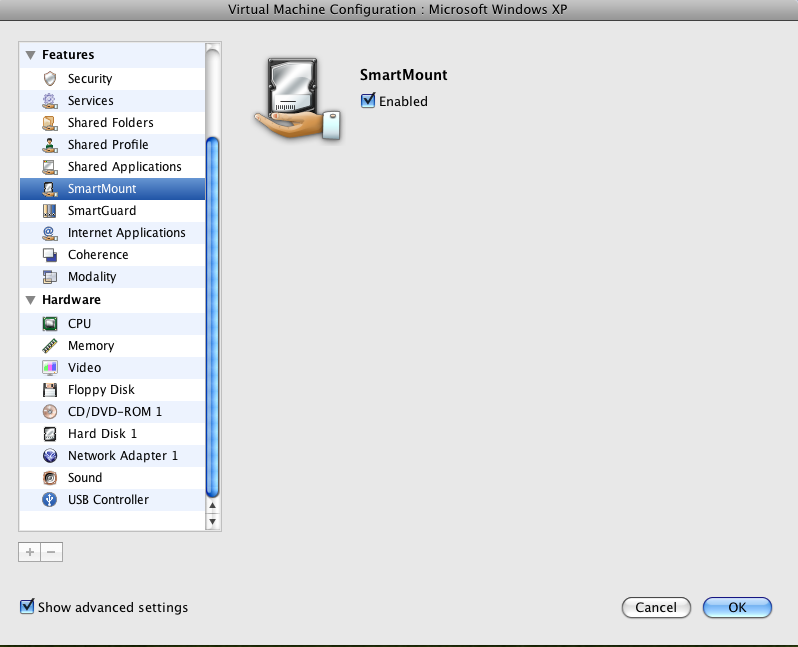Select Hard Disk 1 row
798x647 pixels.
pos(112,434)
